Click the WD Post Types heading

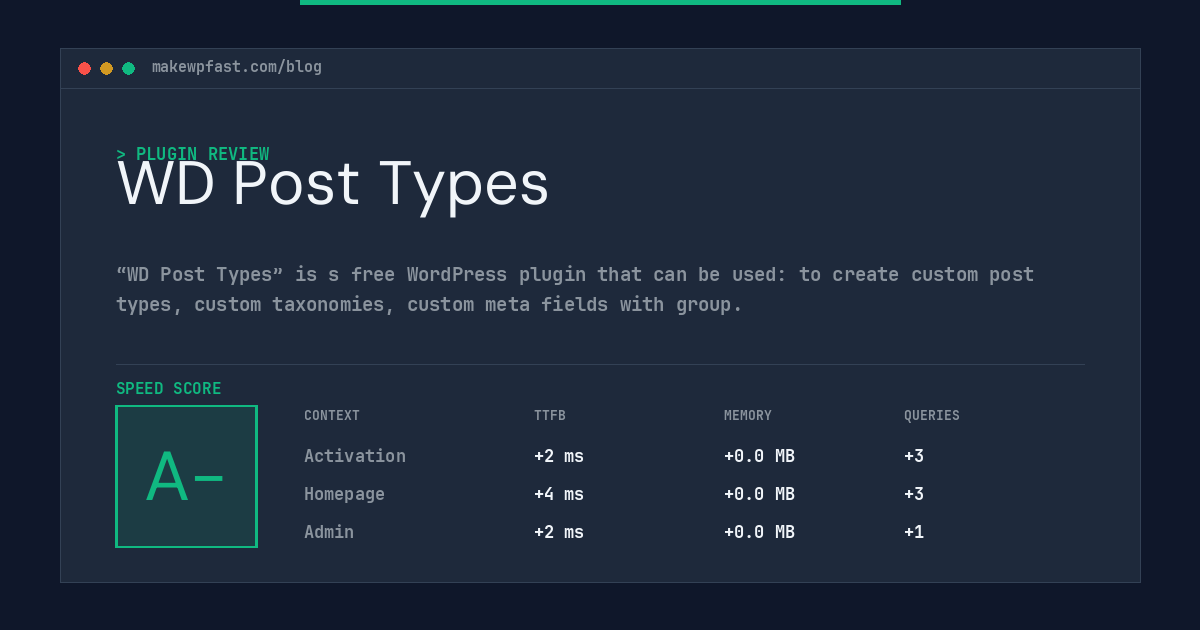coord(333,184)
